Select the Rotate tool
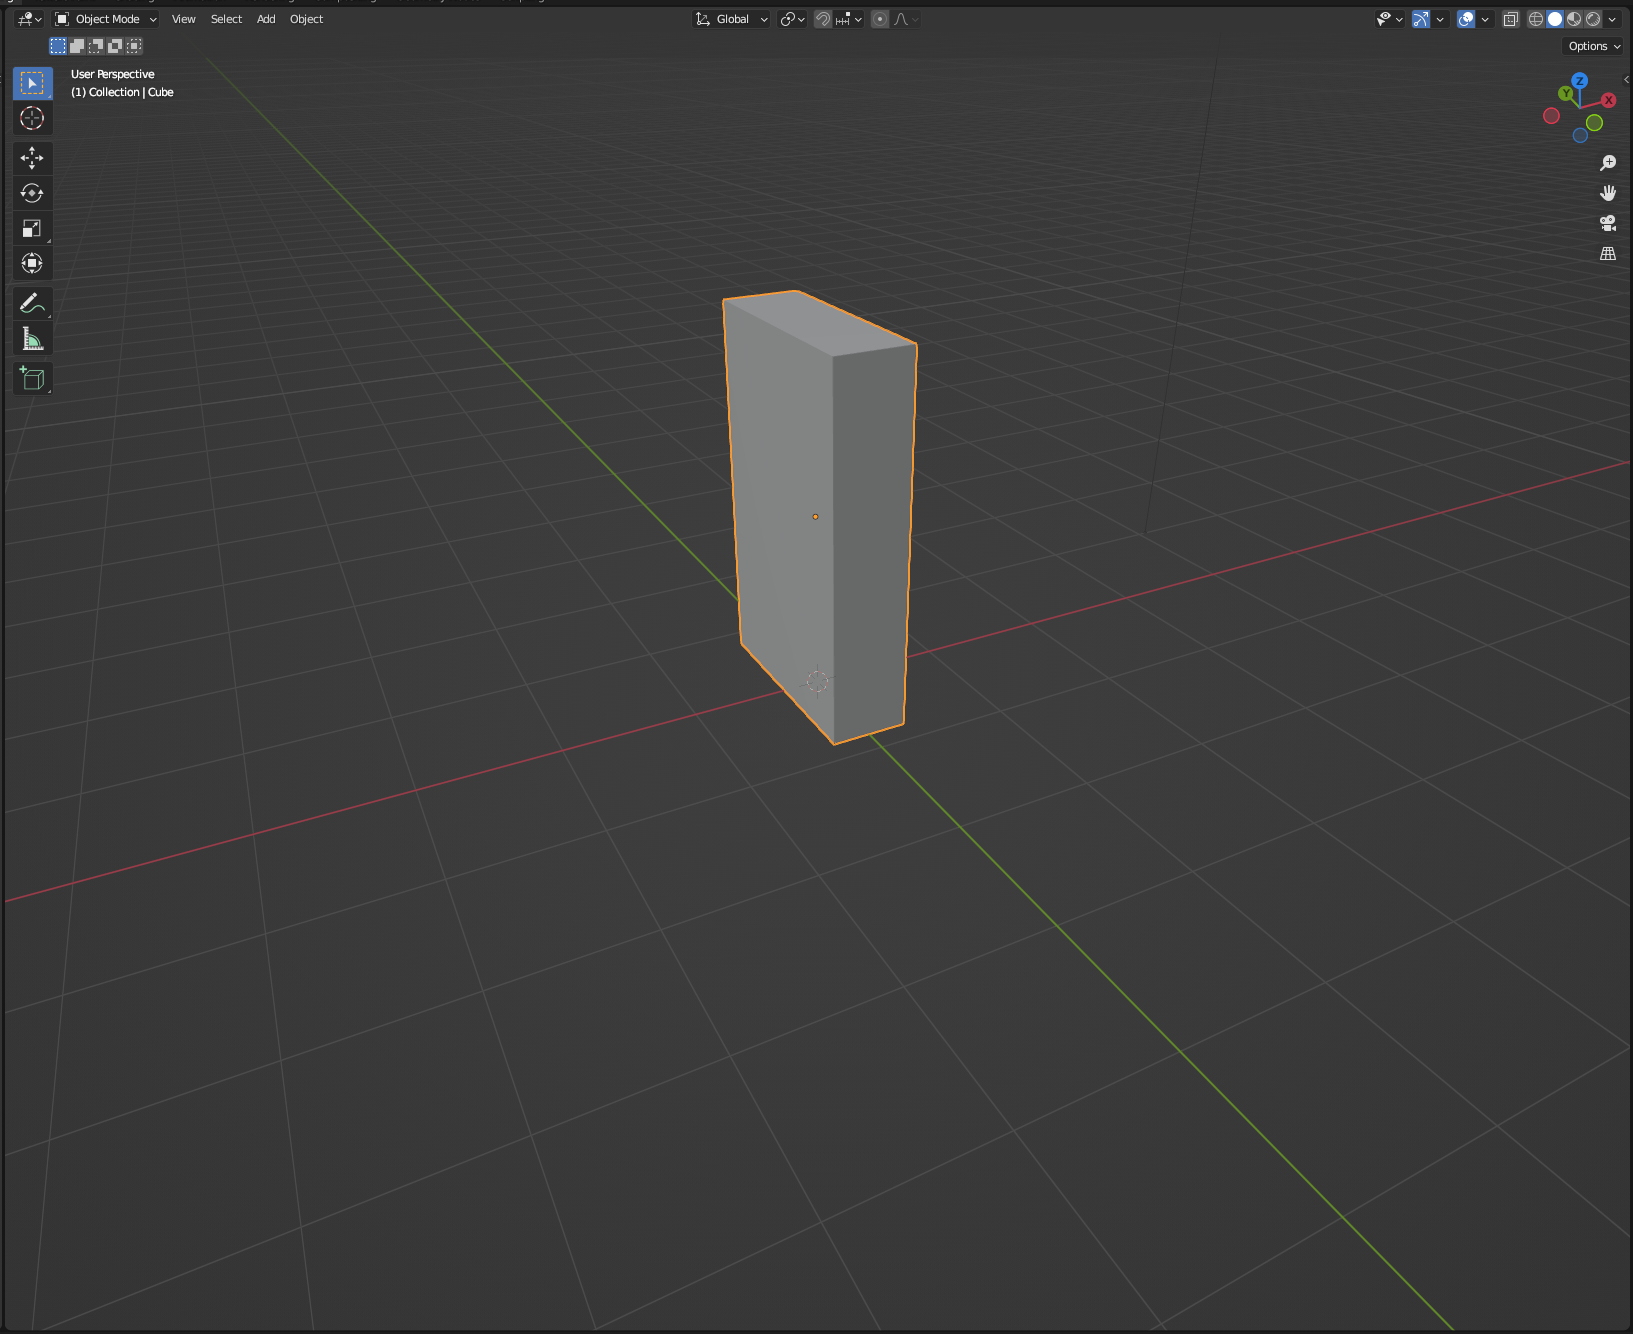Viewport: 1633px width, 1334px height. coord(32,193)
